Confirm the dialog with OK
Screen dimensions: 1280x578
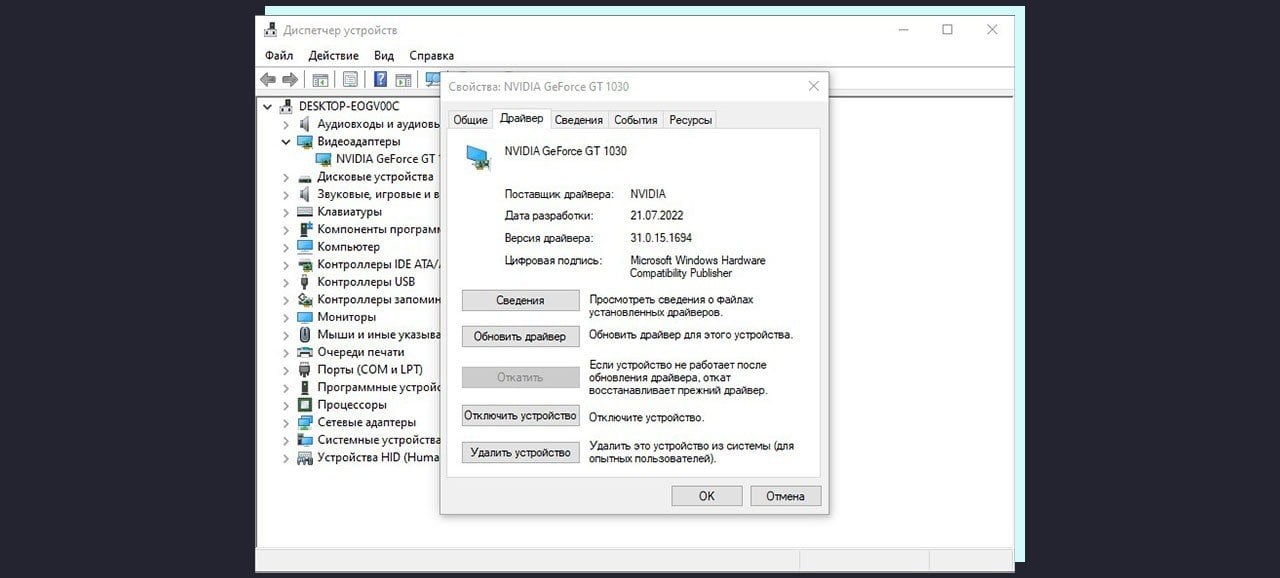click(x=707, y=496)
